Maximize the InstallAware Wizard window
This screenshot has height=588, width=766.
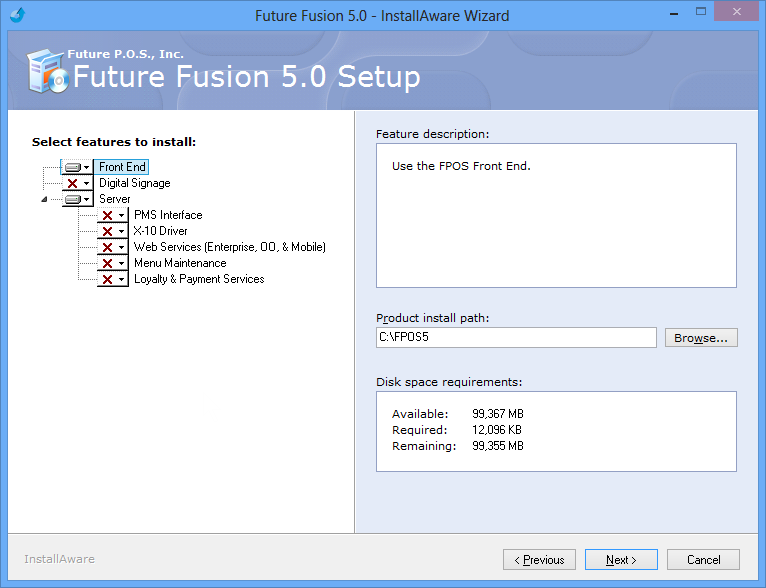[x=701, y=12]
